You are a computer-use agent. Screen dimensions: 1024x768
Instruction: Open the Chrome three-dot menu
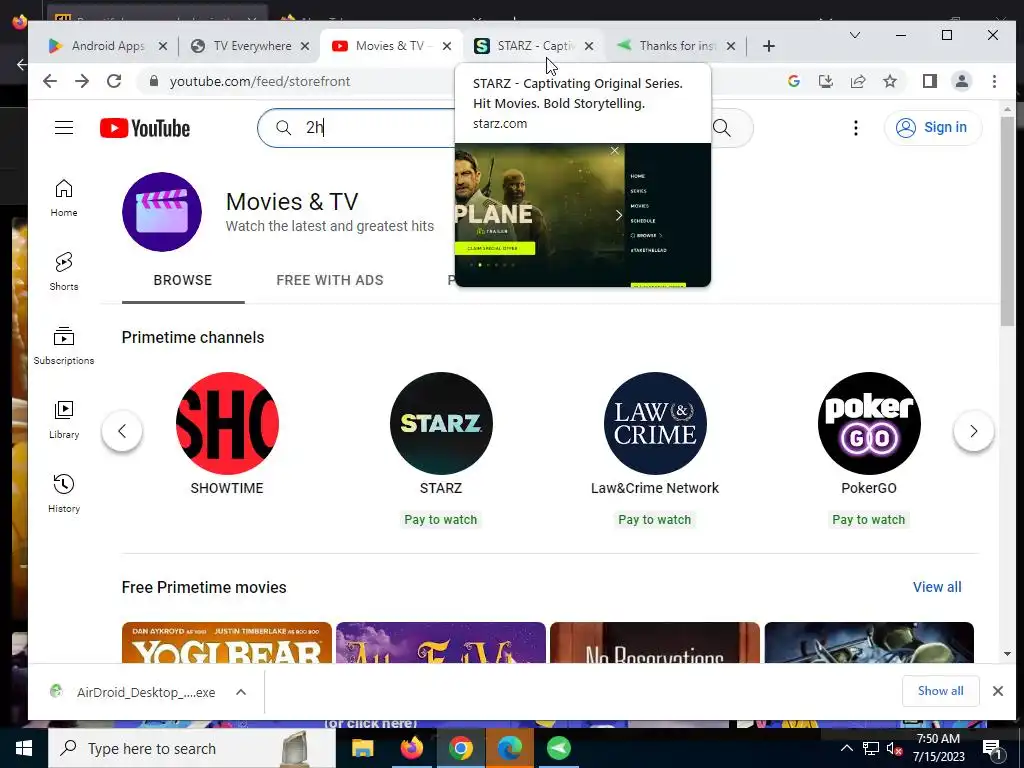[994, 81]
